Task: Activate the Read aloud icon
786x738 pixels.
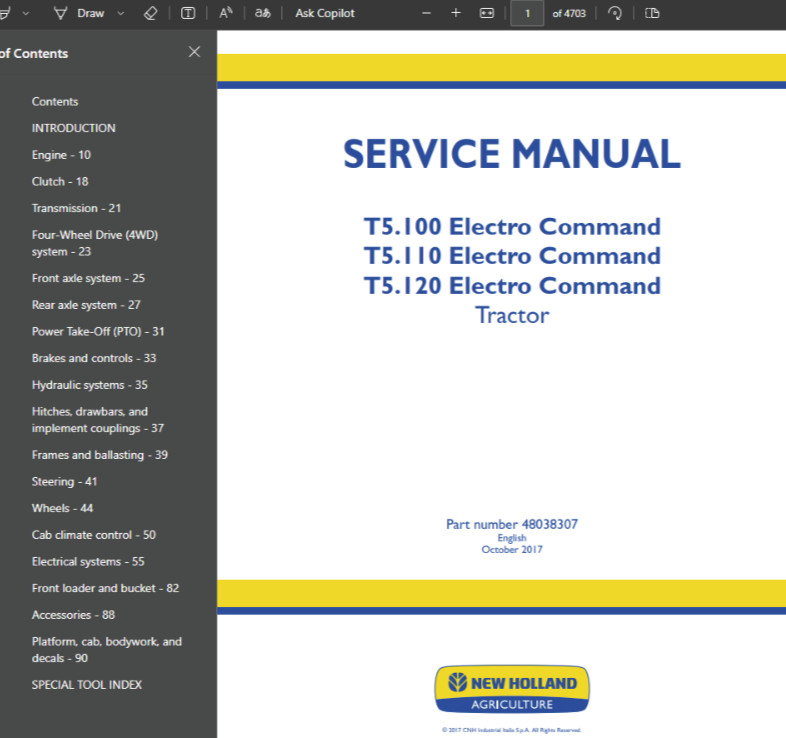Action: pyautogui.click(x=226, y=14)
